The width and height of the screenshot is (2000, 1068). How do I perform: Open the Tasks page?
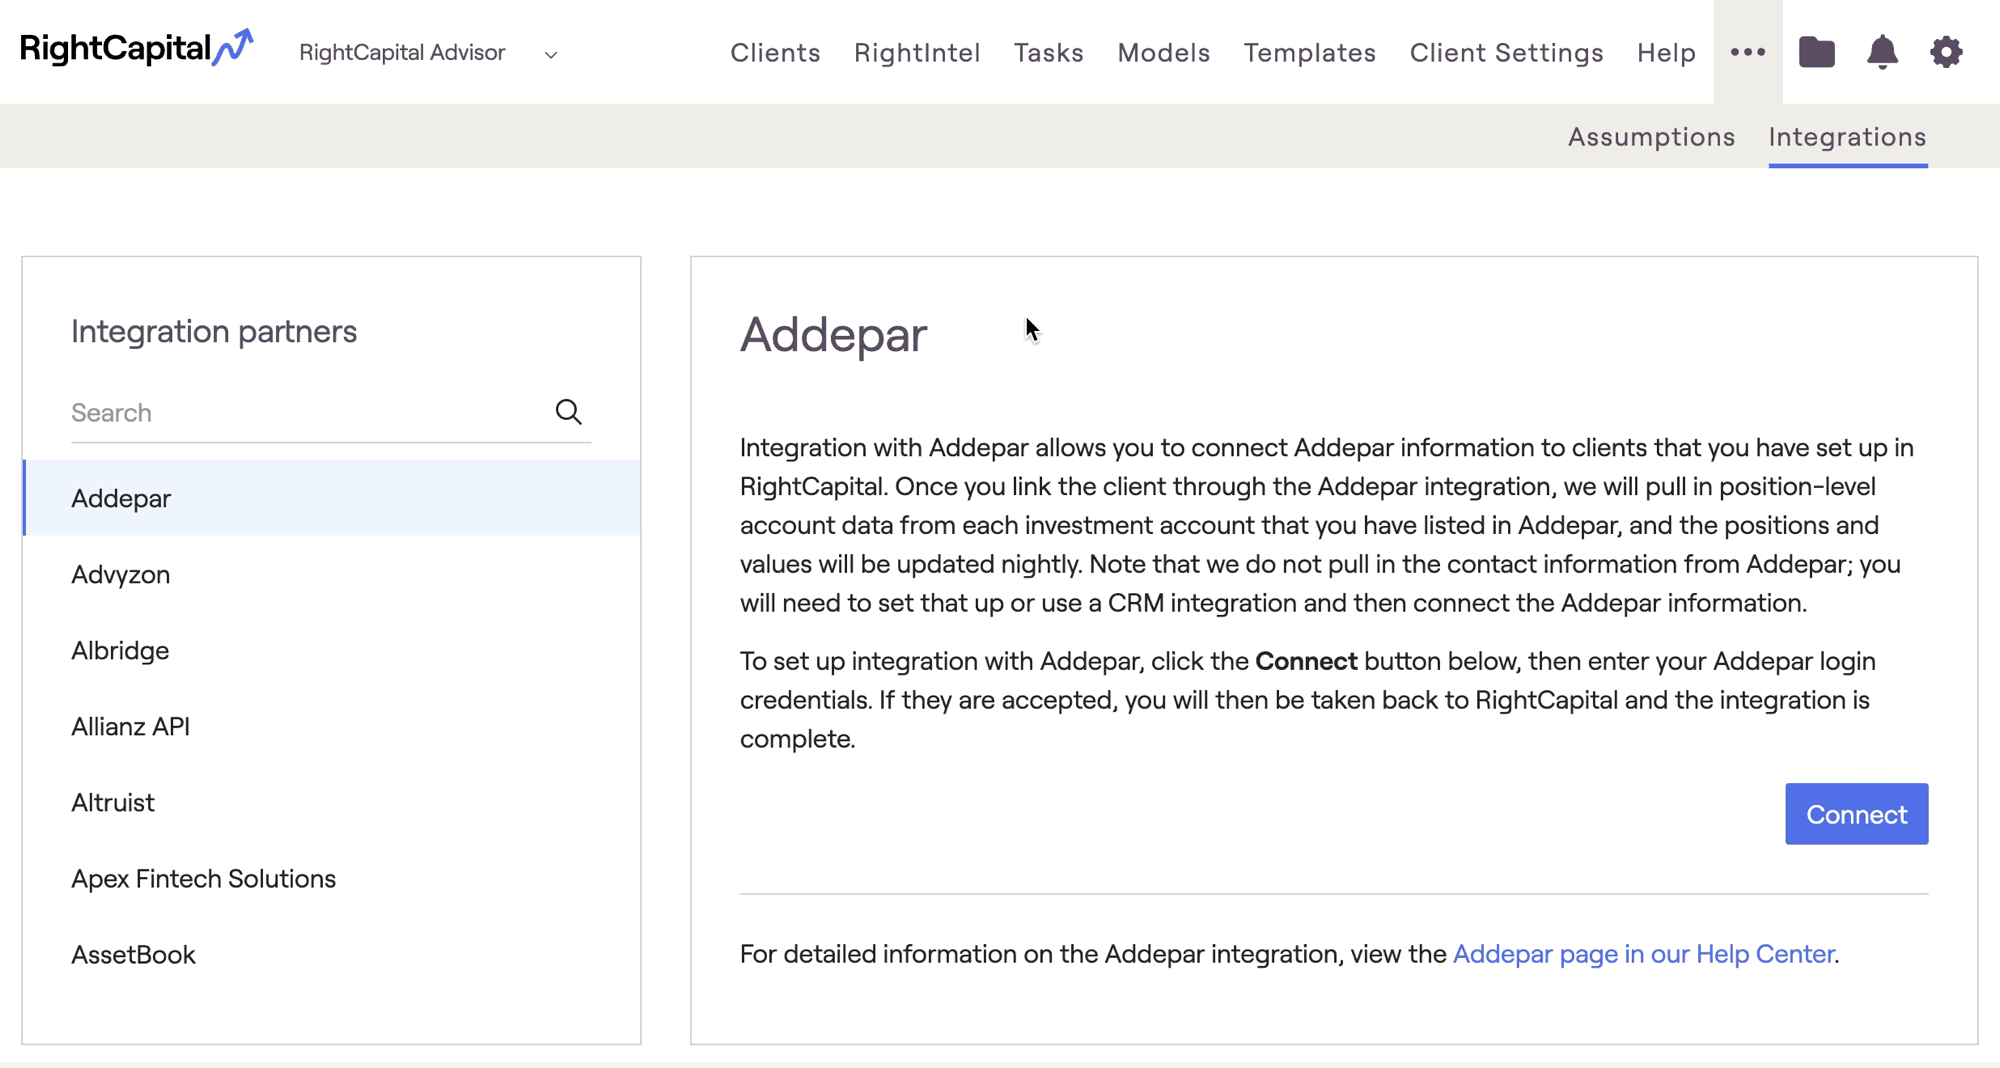(1048, 53)
